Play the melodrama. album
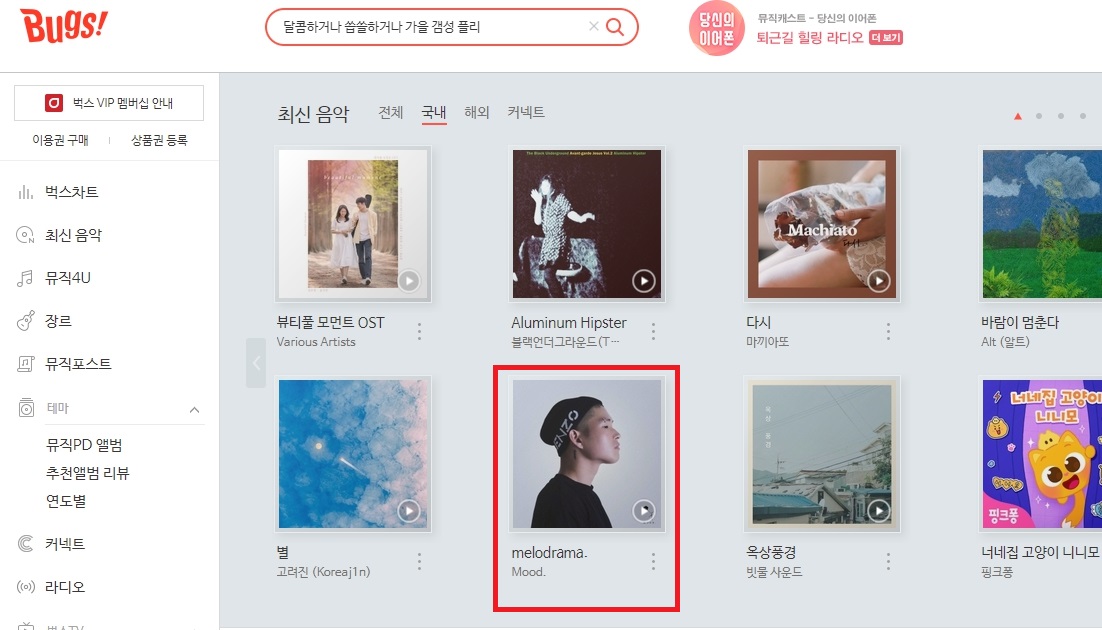 644,510
